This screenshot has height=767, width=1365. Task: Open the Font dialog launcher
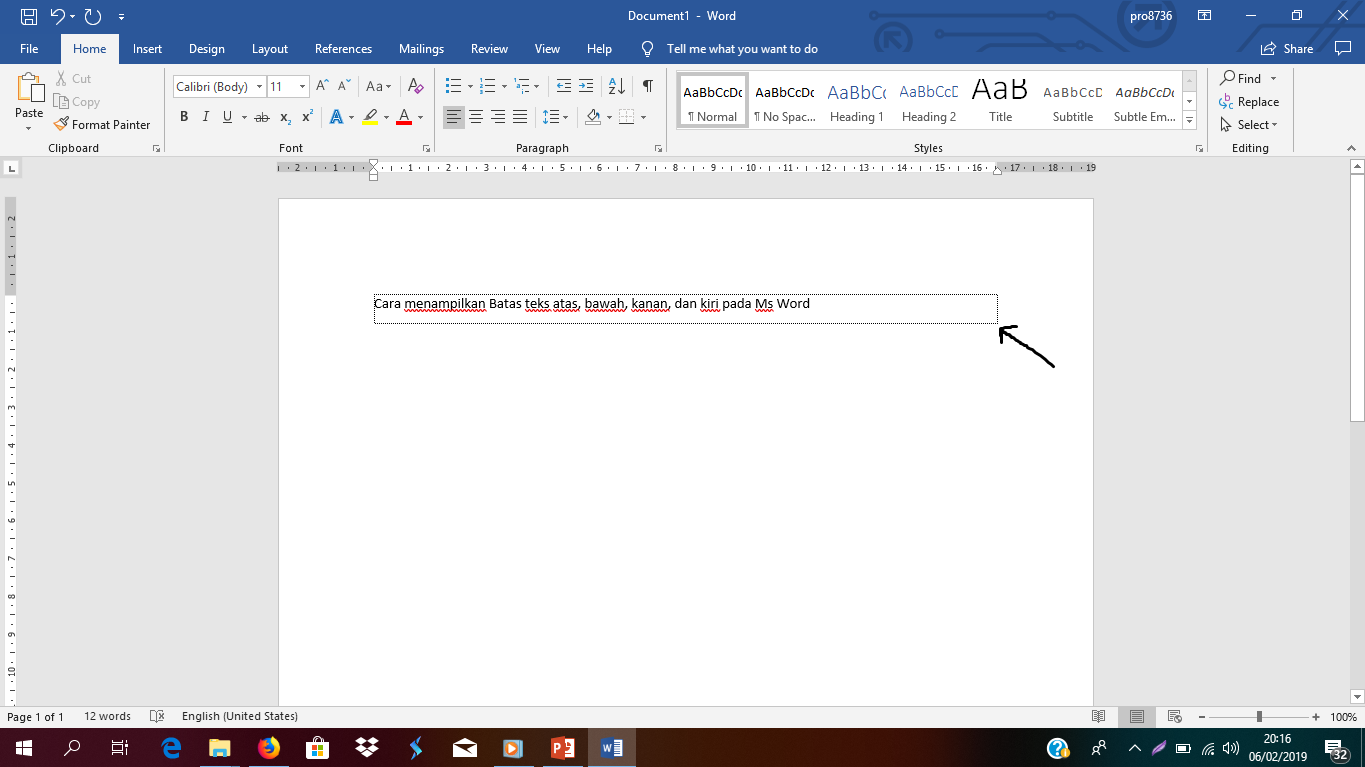(x=427, y=148)
